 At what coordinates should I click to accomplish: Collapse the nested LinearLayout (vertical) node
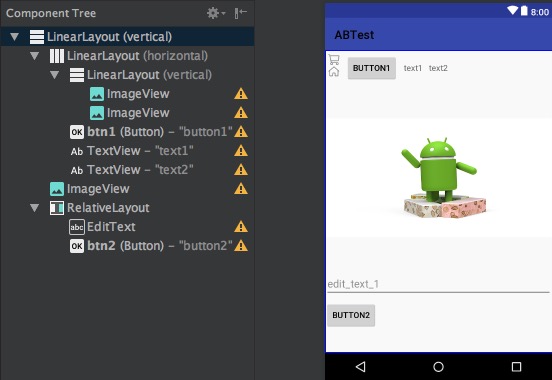[x=55, y=75]
